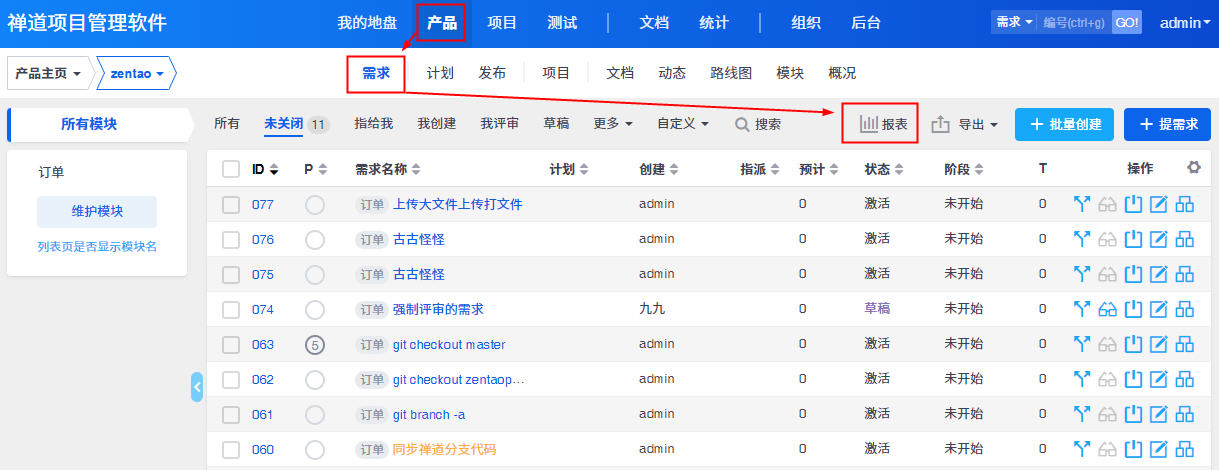
Task: Select the checkbox beside requirement 062
Action: [x=231, y=380]
